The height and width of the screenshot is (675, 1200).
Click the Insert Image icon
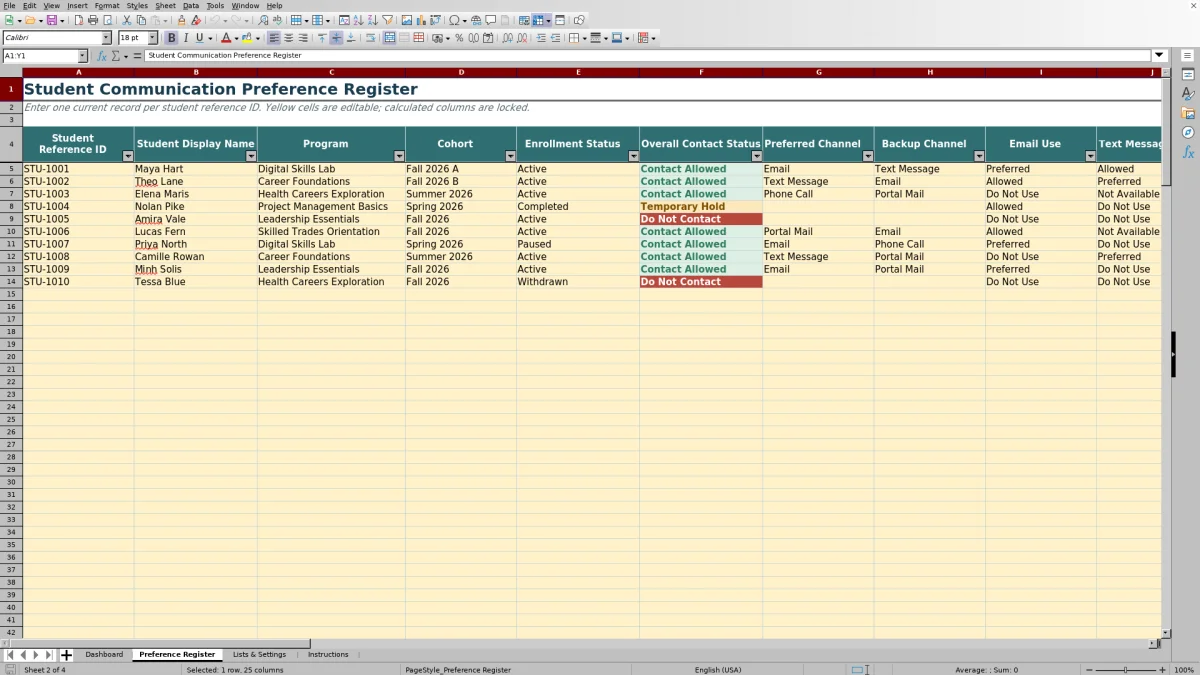(x=406, y=20)
